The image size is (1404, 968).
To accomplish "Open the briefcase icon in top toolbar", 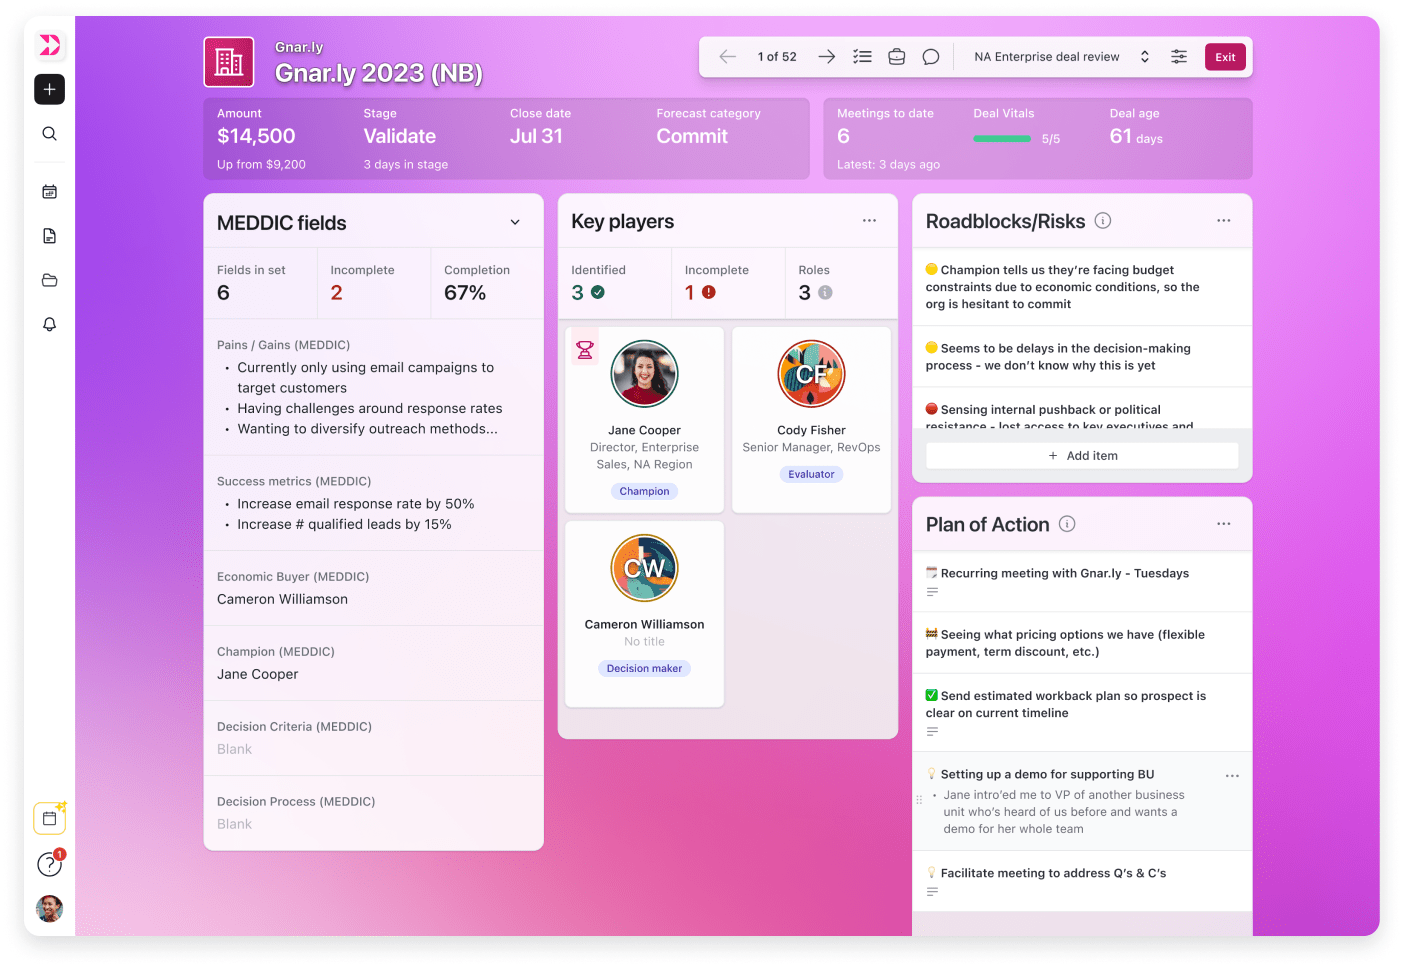I will pos(897,57).
